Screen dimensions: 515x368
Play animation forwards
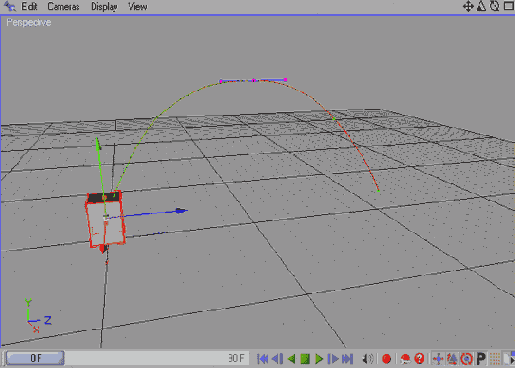tap(319, 359)
